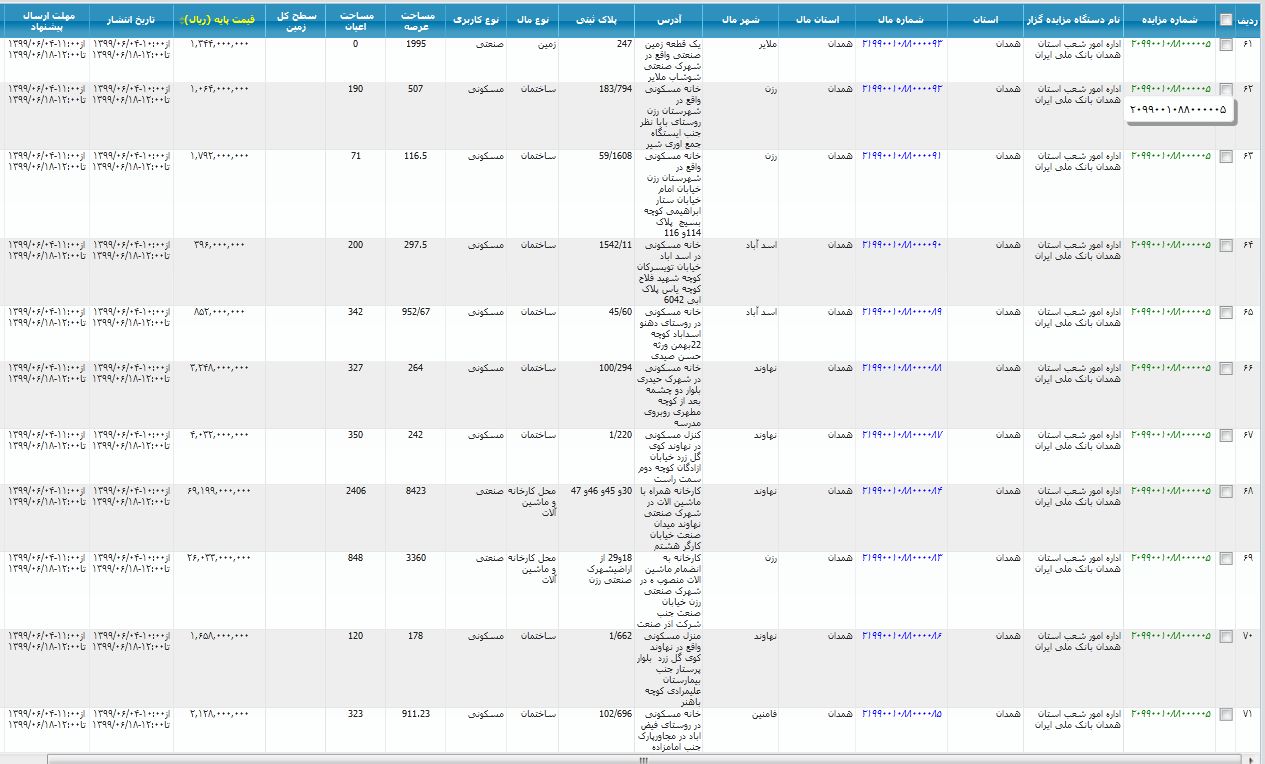Open the blue property number link in row ۶۱

click(902, 44)
